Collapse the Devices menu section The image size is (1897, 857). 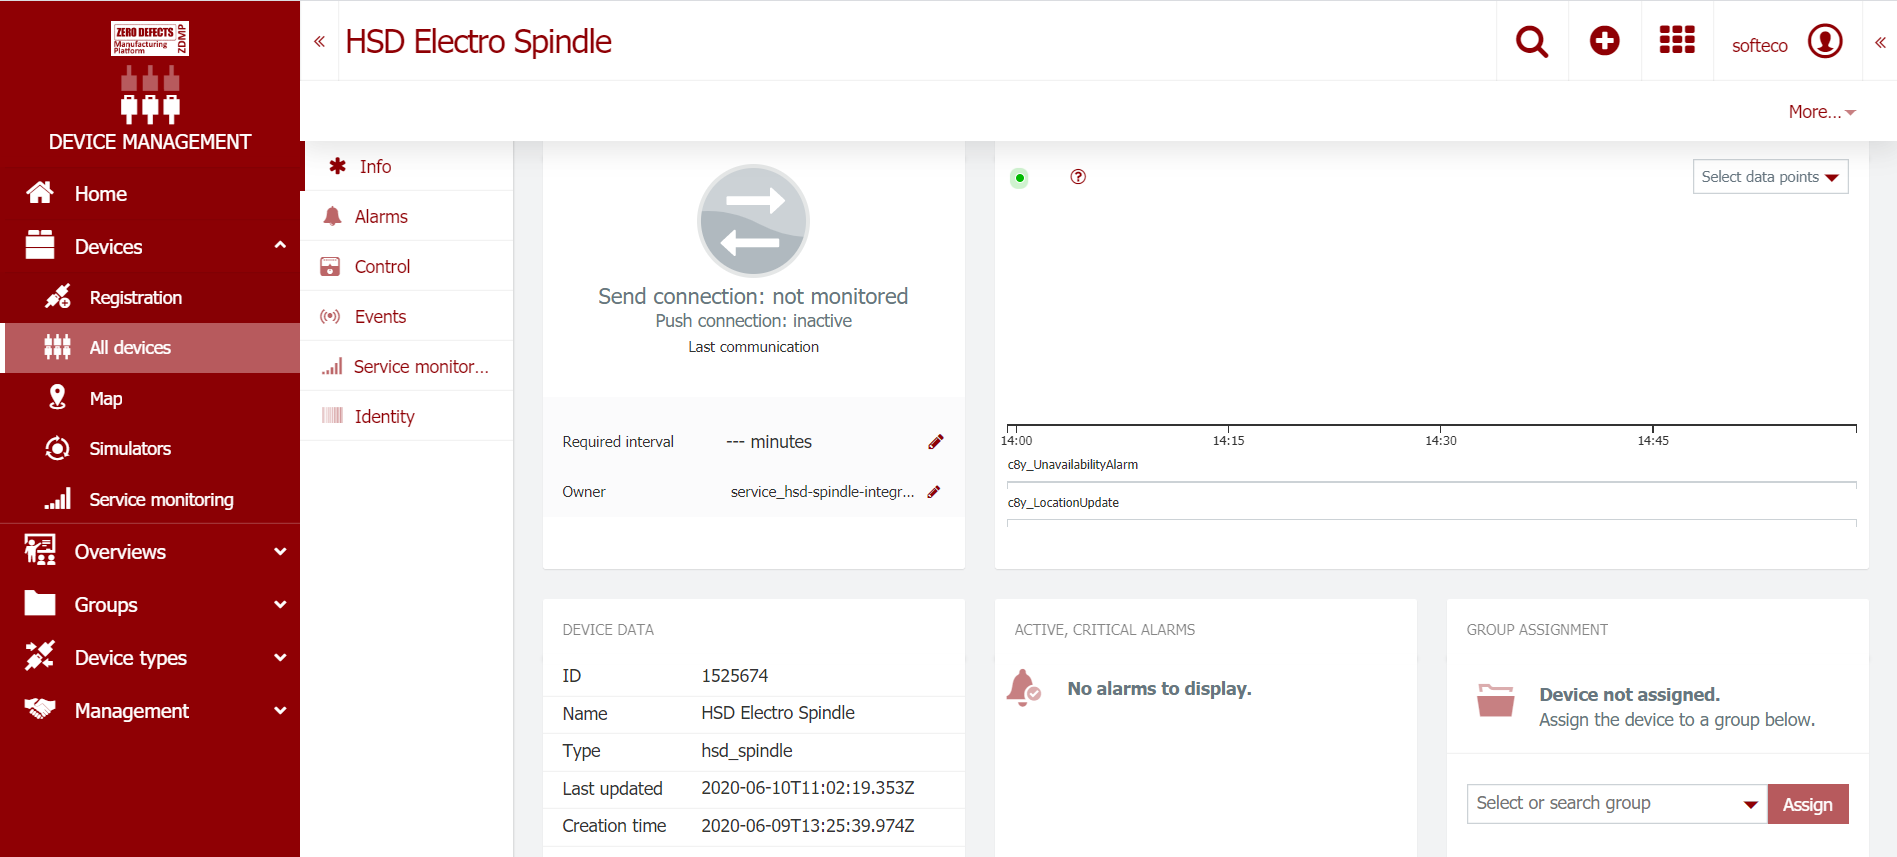tap(280, 245)
